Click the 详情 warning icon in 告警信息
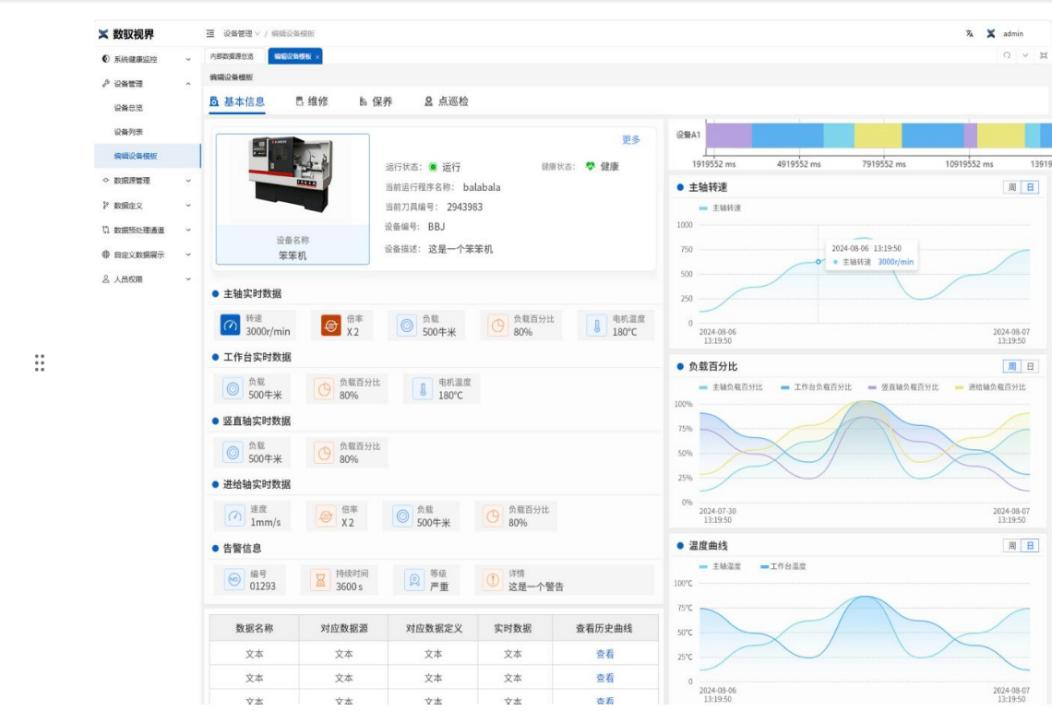1052x711 pixels. pyautogui.click(x=492, y=580)
